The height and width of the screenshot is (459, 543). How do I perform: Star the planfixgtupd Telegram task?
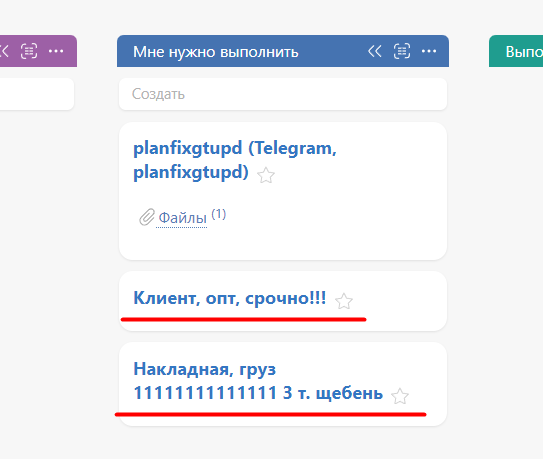coord(266,175)
